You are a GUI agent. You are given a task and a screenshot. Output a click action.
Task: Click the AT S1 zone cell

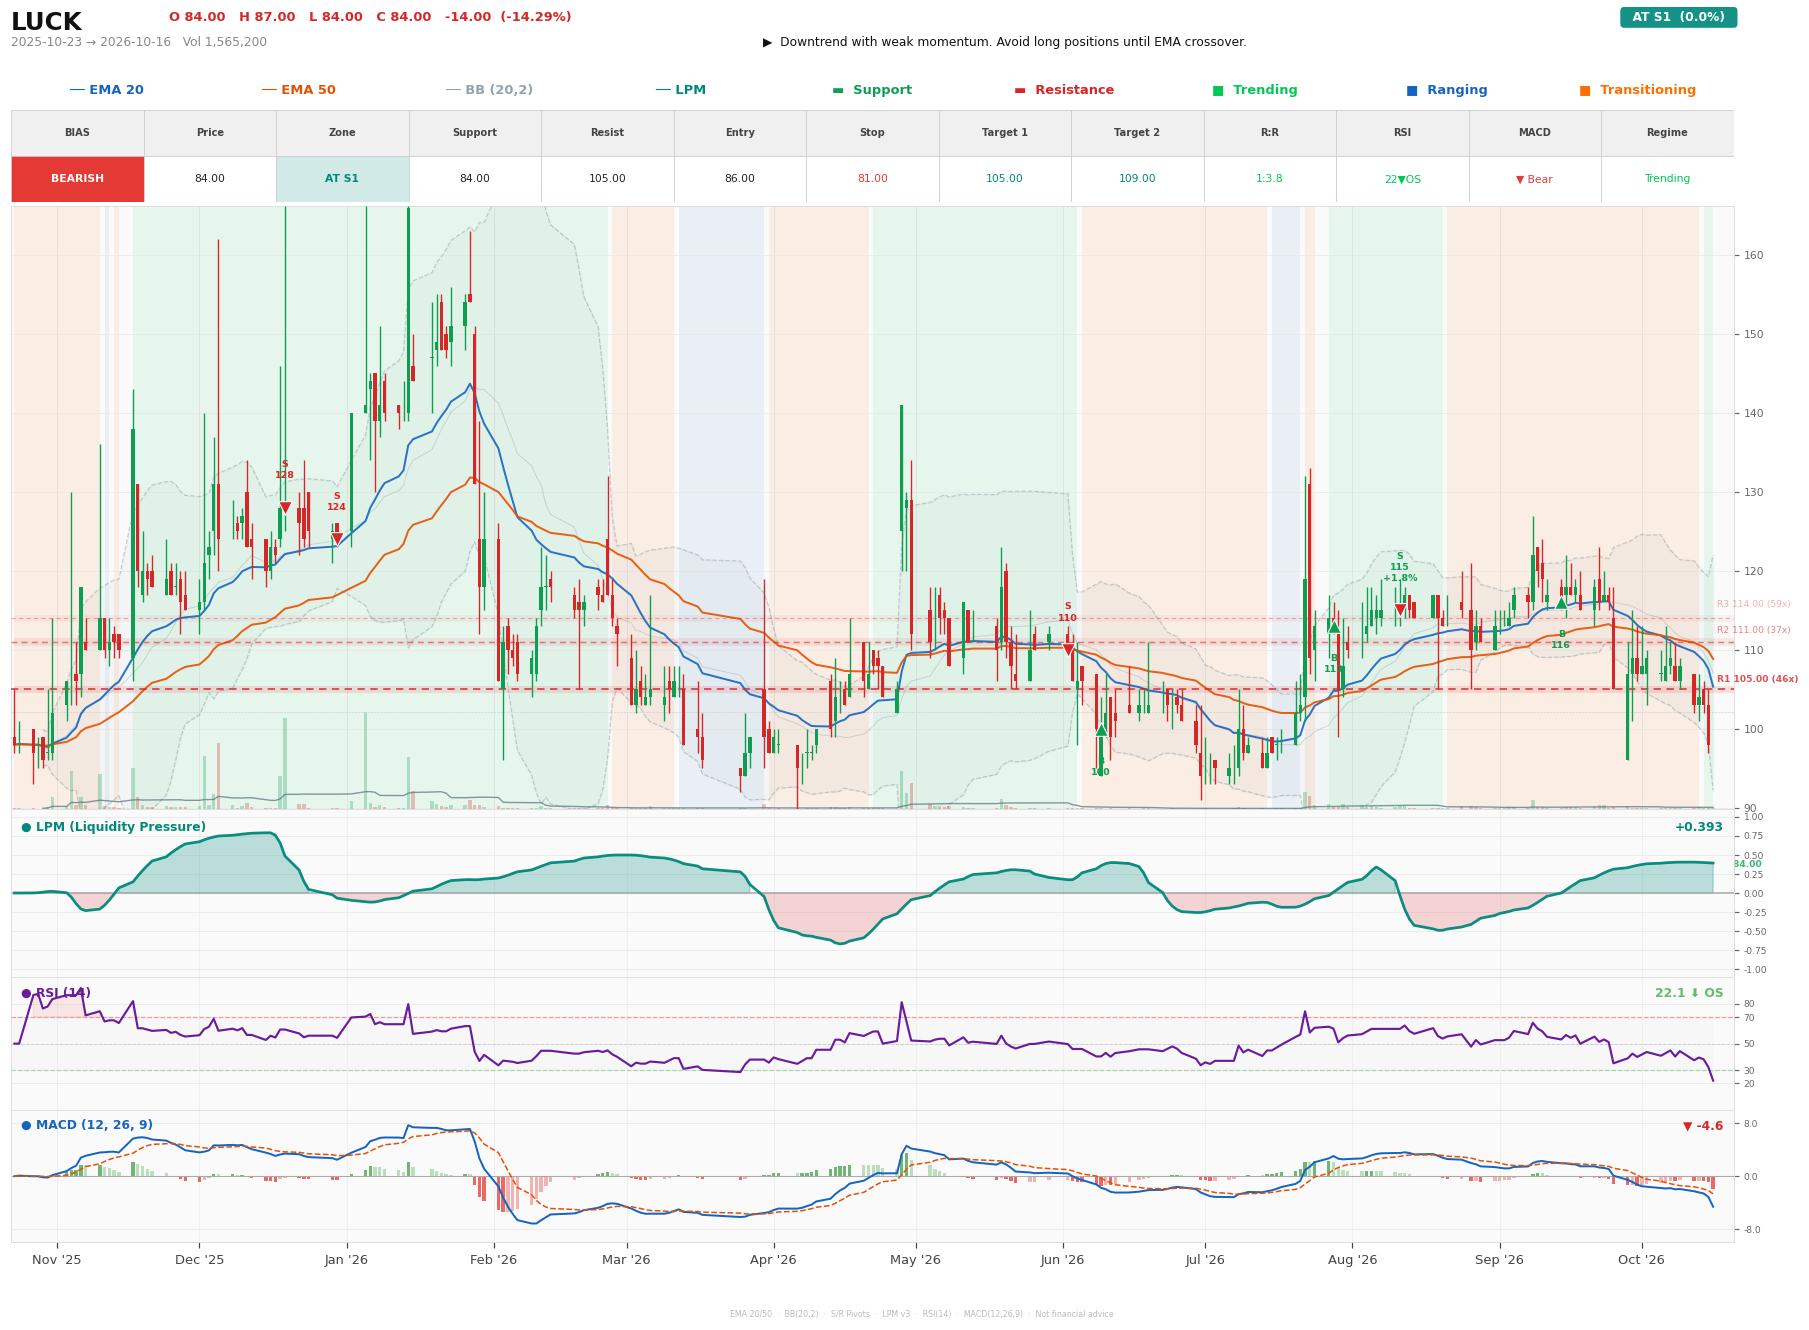pyautogui.click(x=342, y=179)
